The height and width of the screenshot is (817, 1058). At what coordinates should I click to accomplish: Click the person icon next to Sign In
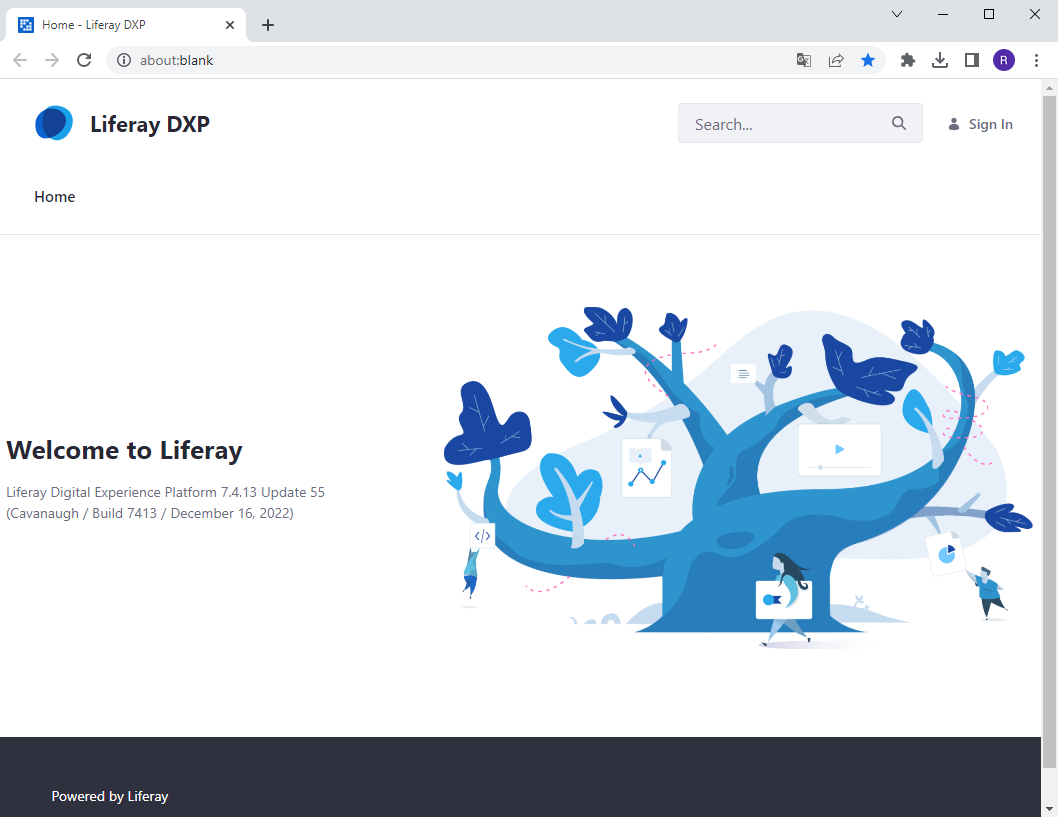(x=953, y=123)
